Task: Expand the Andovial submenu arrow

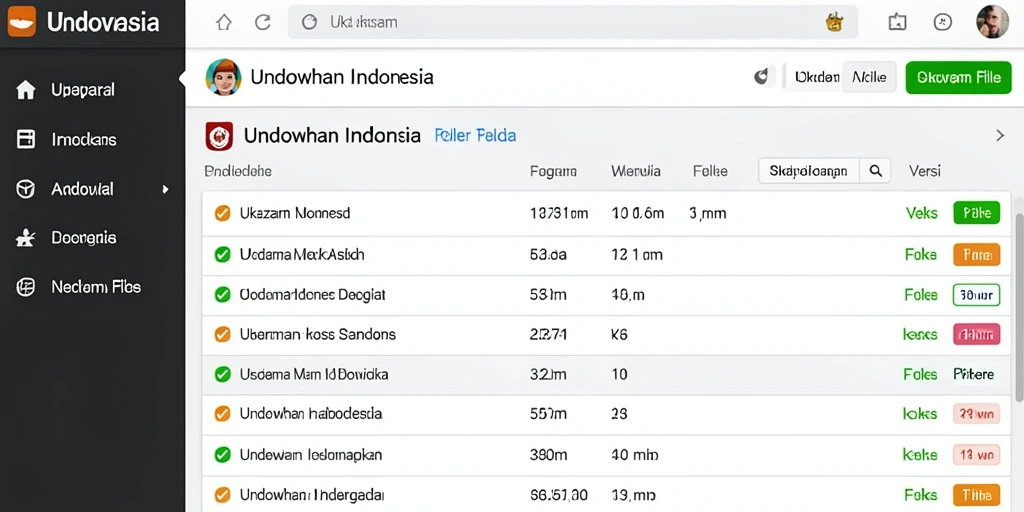Action: 165,189
